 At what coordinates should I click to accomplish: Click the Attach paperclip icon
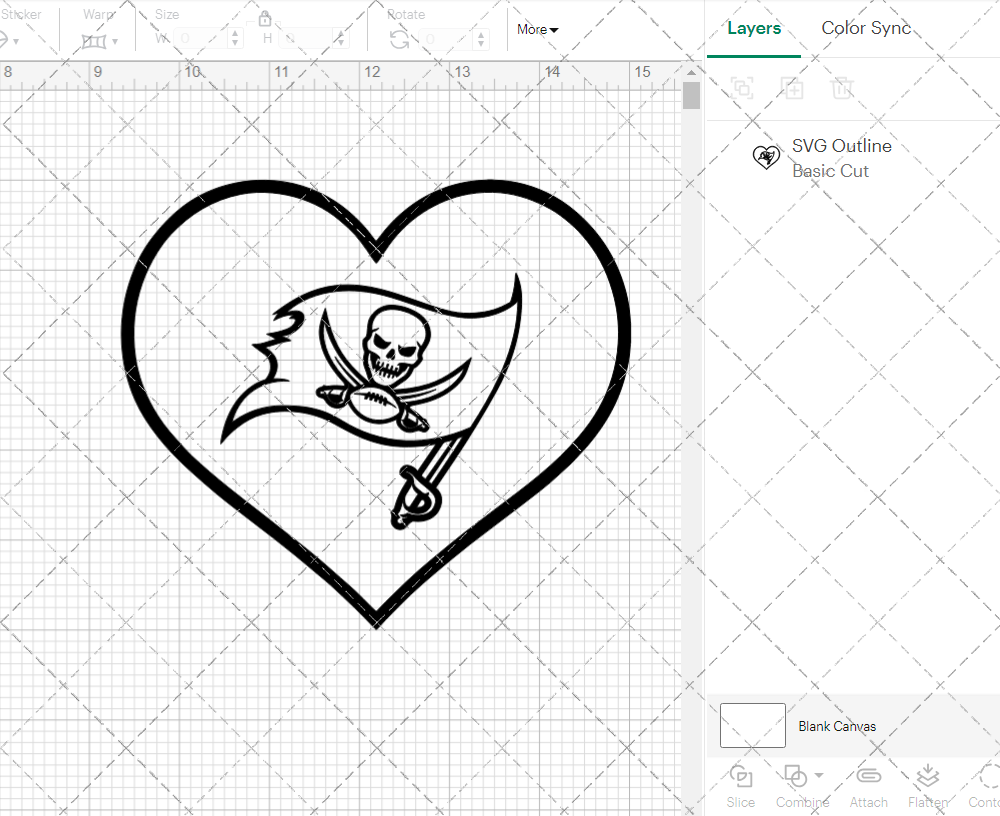[x=868, y=777]
